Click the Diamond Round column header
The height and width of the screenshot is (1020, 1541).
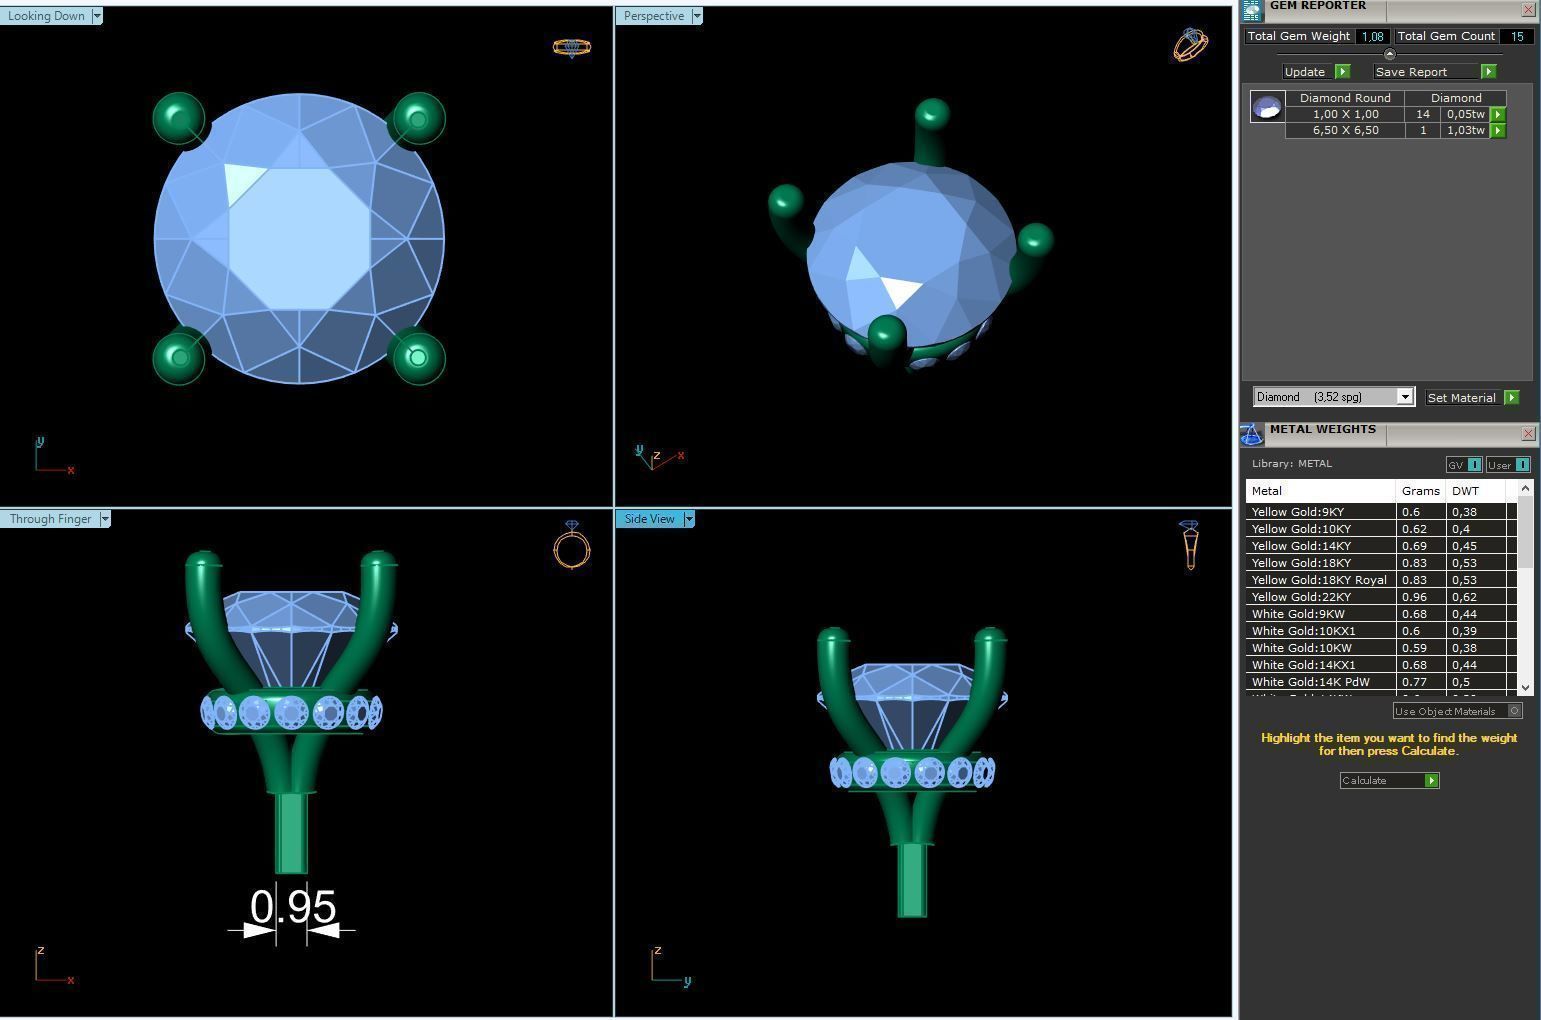coord(1345,98)
